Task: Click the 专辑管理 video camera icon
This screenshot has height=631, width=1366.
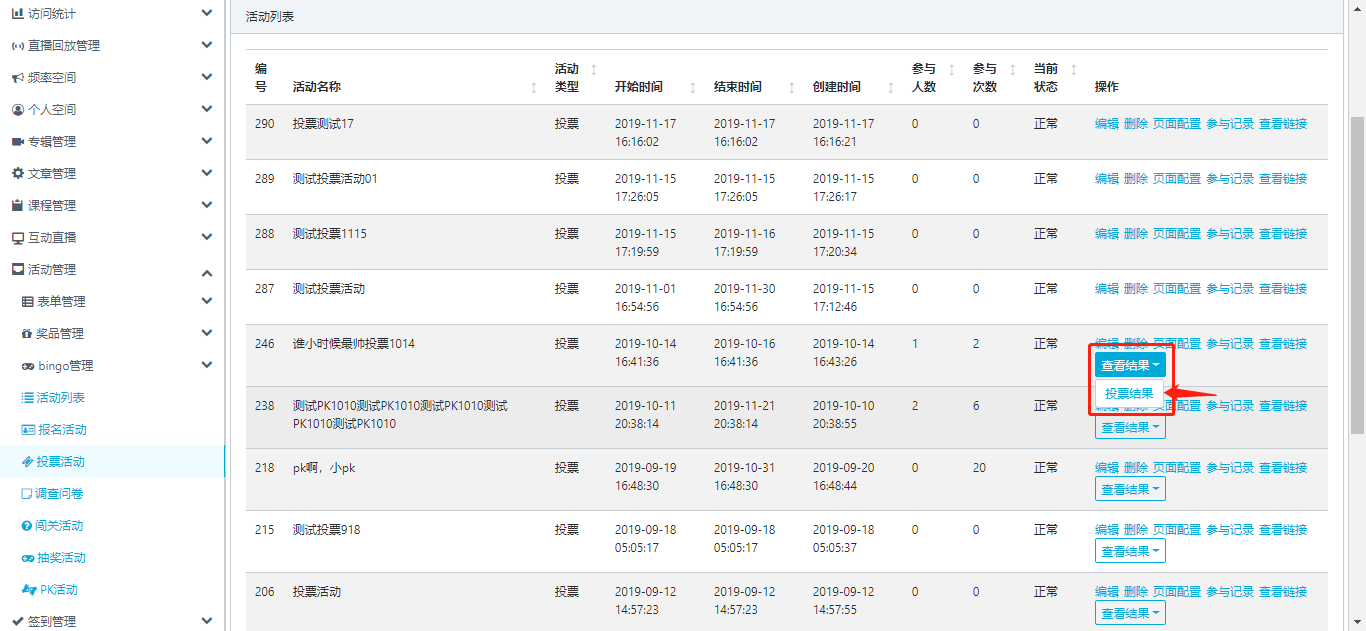Action: tap(17, 142)
